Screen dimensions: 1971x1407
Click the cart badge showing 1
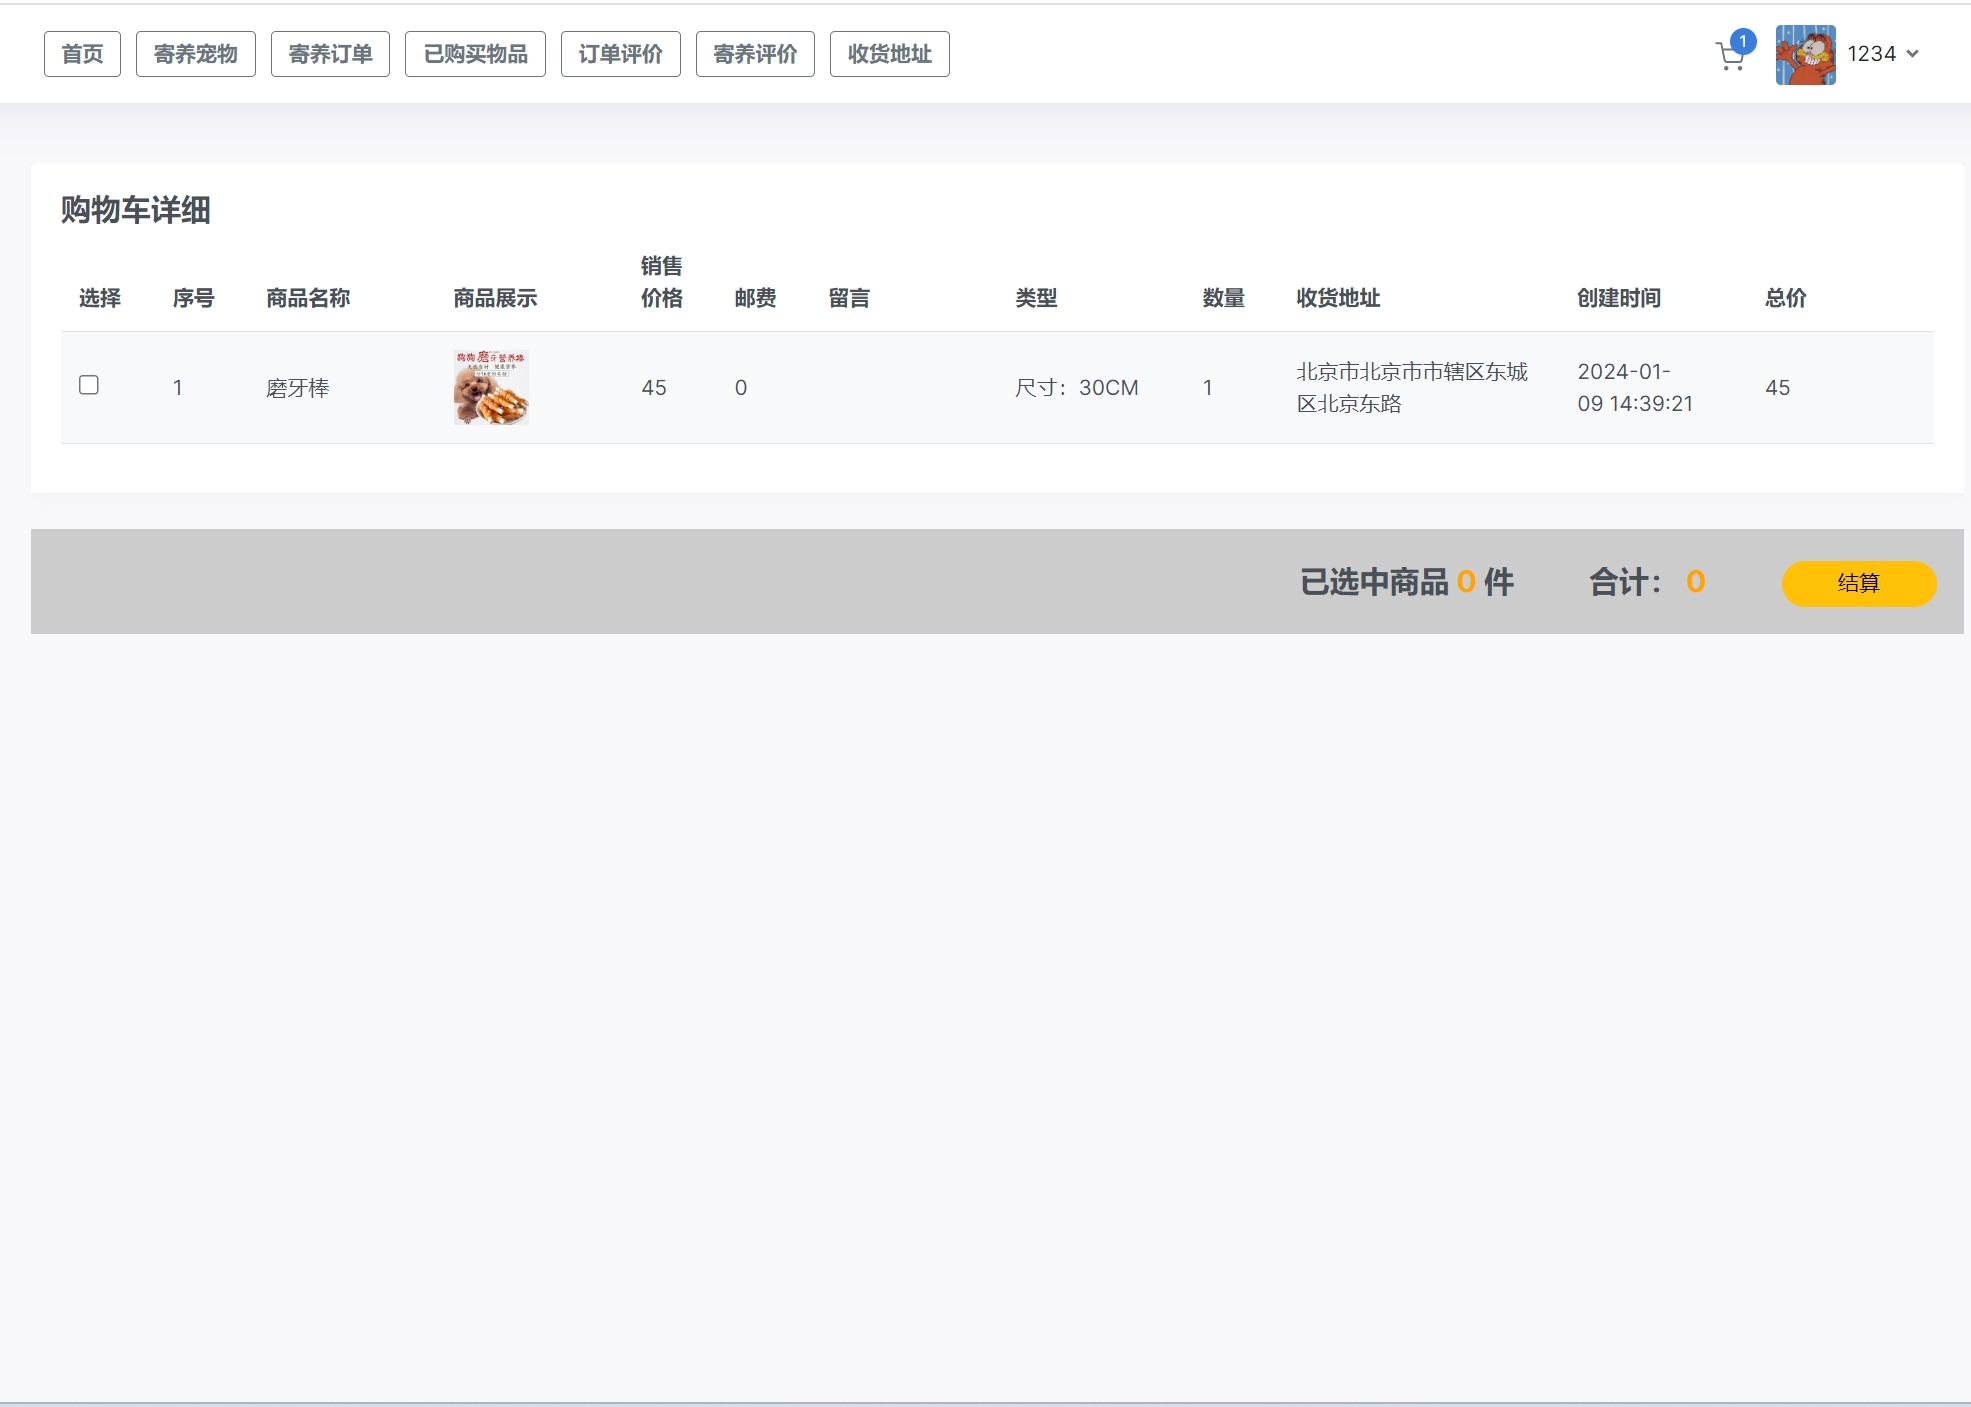pyautogui.click(x=1743, y=41)
